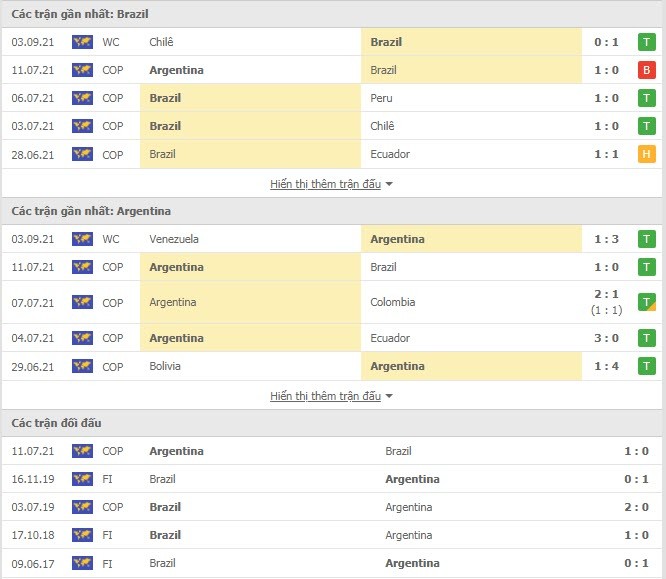Click the dropdown arrow after Brazil's 'Hiển thị thêm trận đấu'

[x=389, y=184]
